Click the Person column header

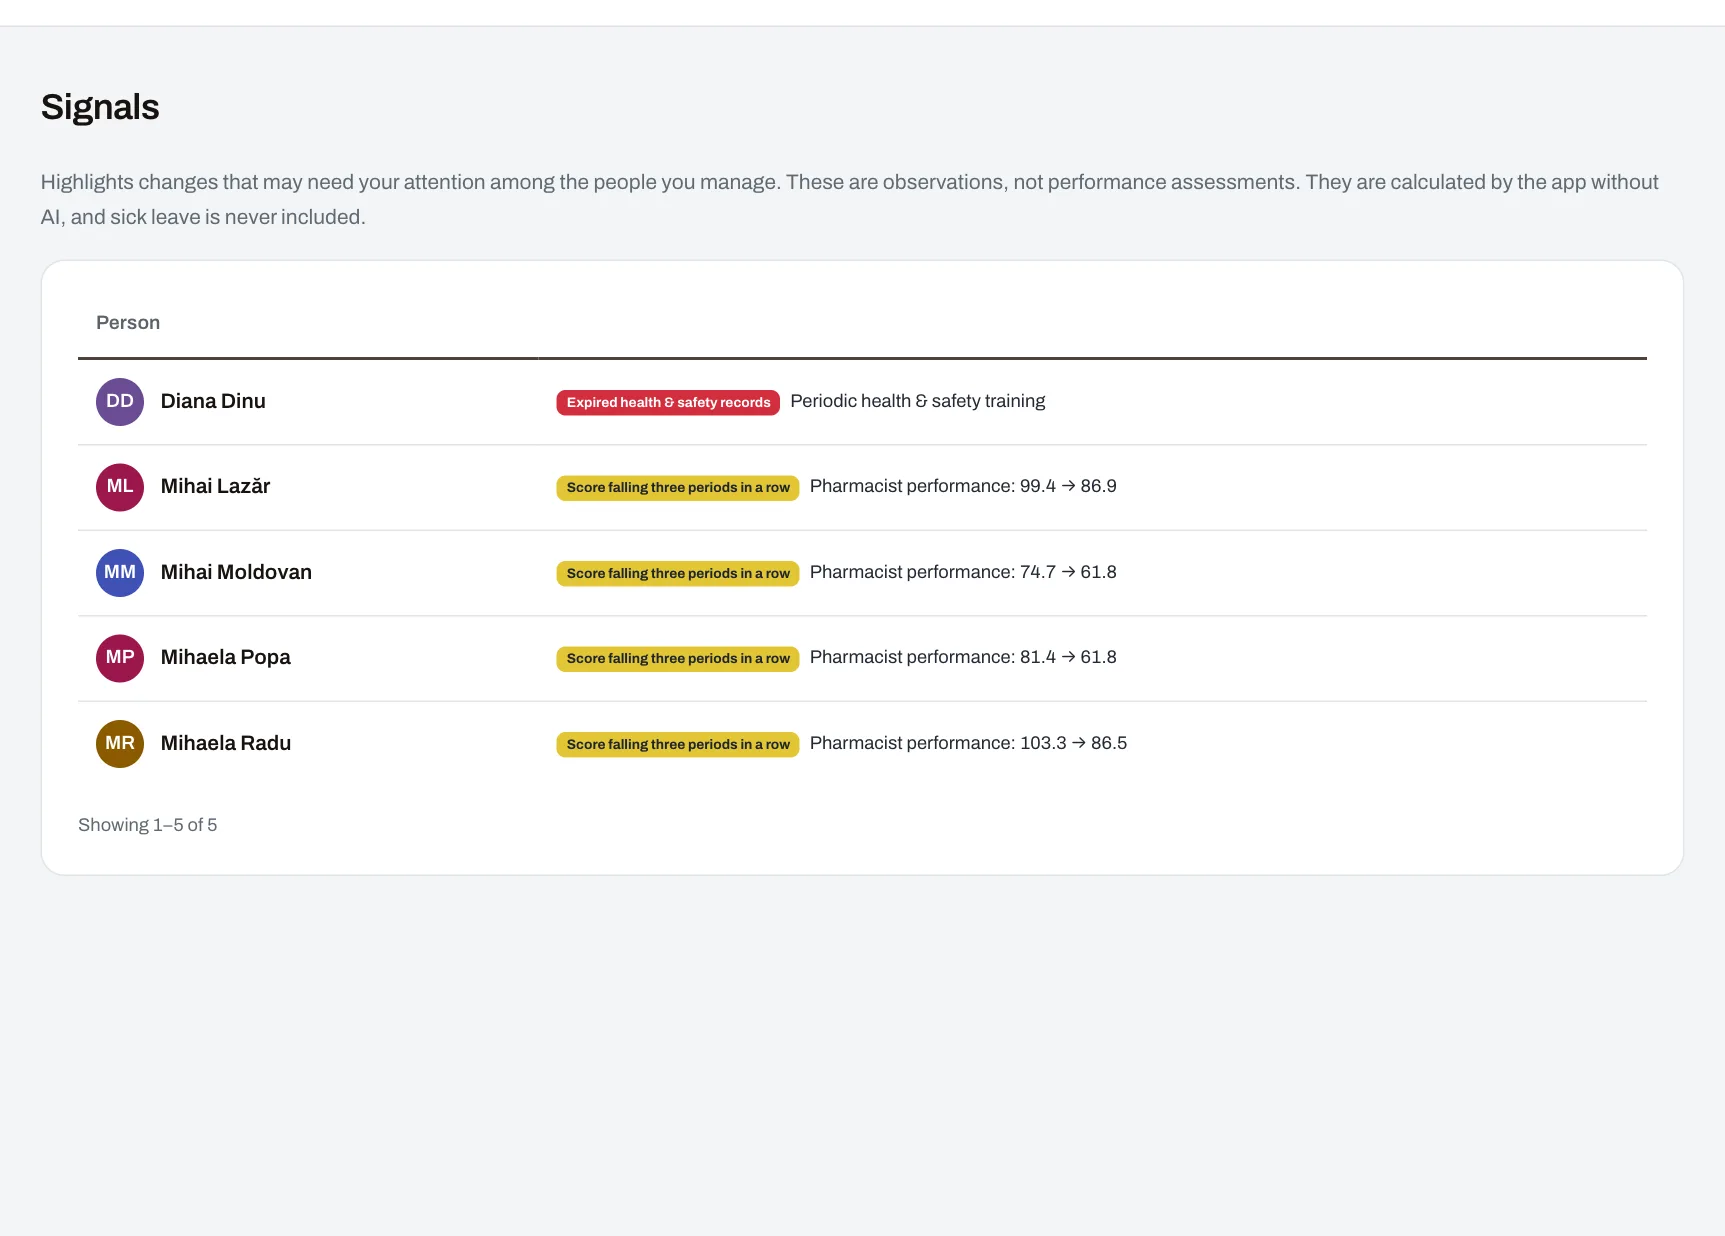(x=128, y=323)
